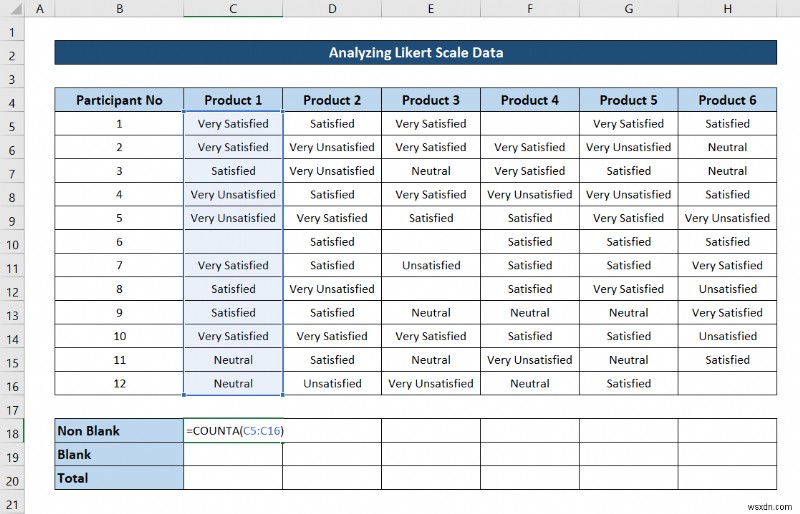
Task: Click the Product 3 header cell
Action: click(431, 100)
